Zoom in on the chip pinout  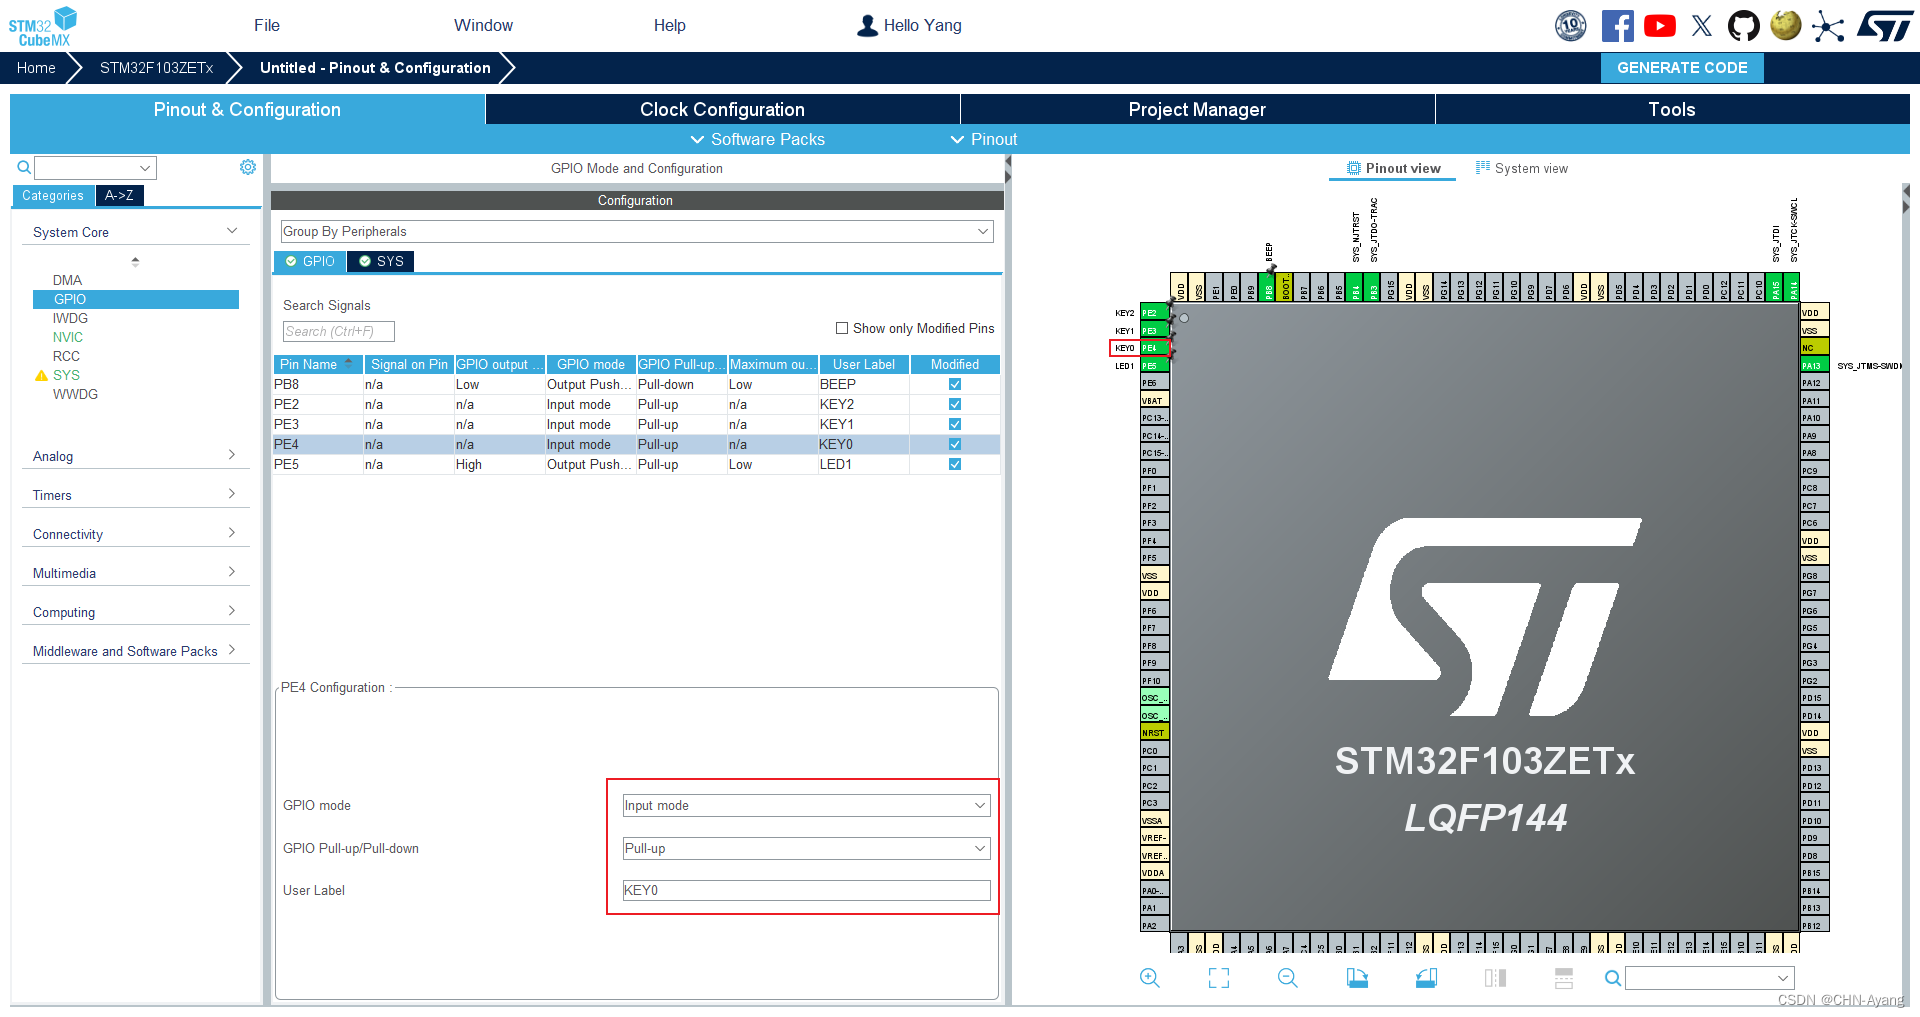click(1150, 978)
